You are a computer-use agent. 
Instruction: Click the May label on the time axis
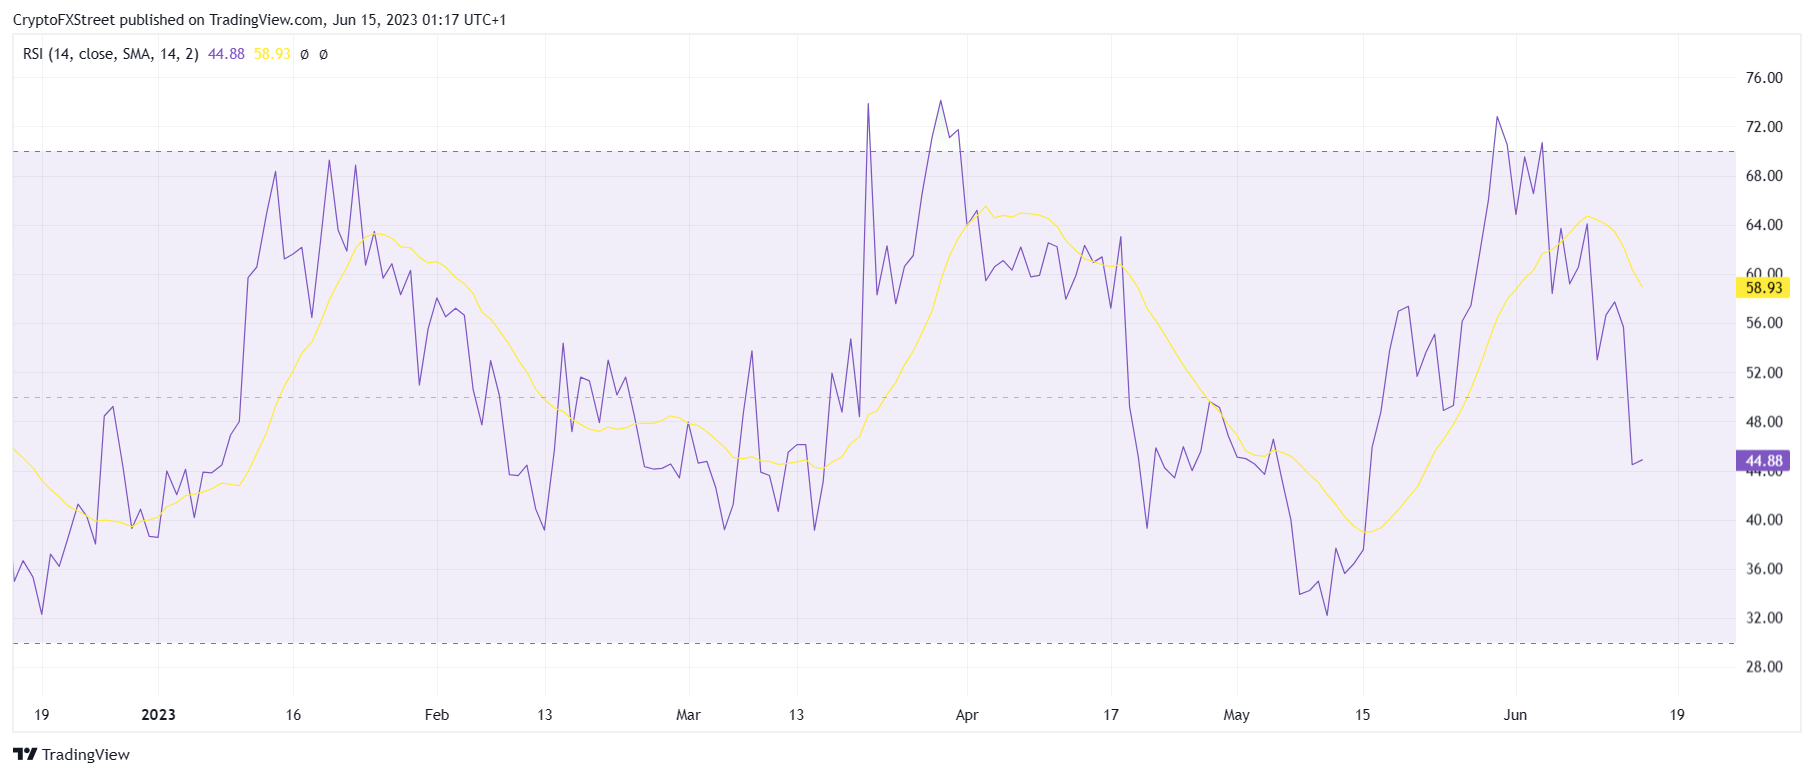(x=1237, y=715)
